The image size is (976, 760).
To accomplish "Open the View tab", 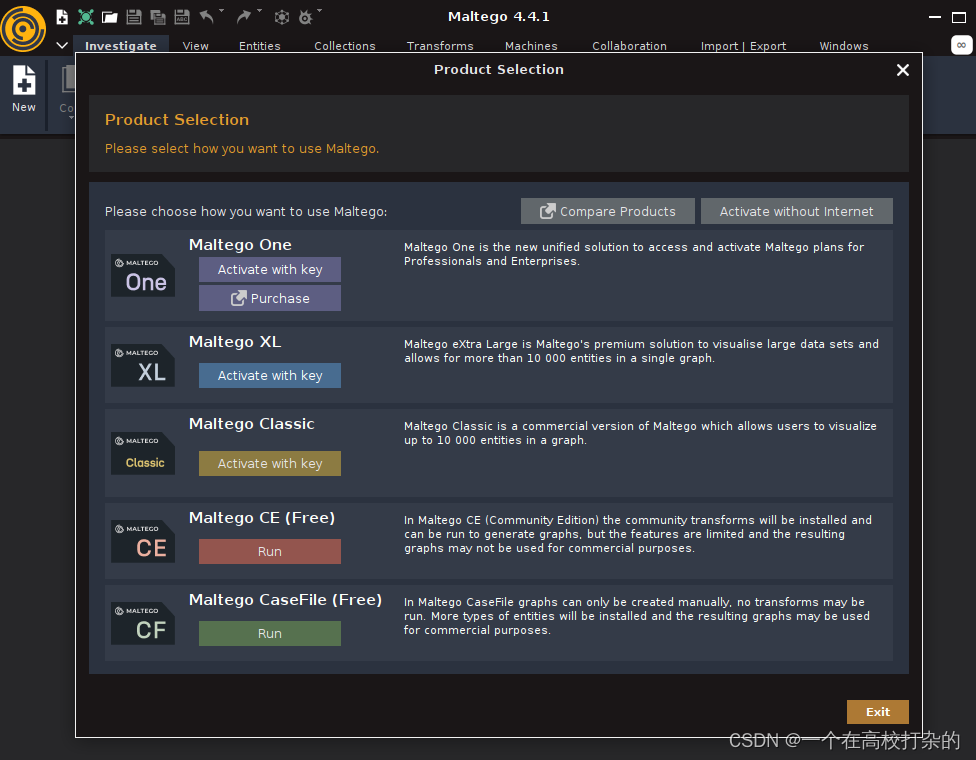I will click(195, 46).
